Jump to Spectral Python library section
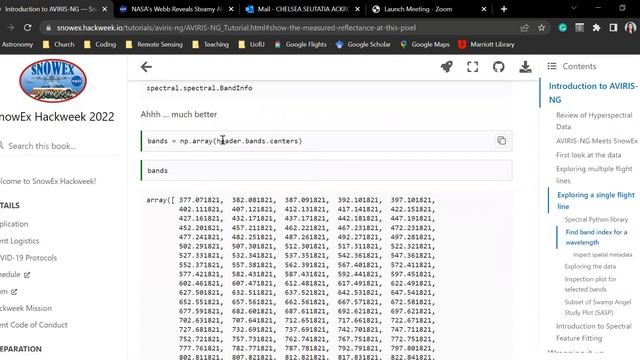Image resolution: width=640 pixels, height=360 pixels. click(596, 219)
